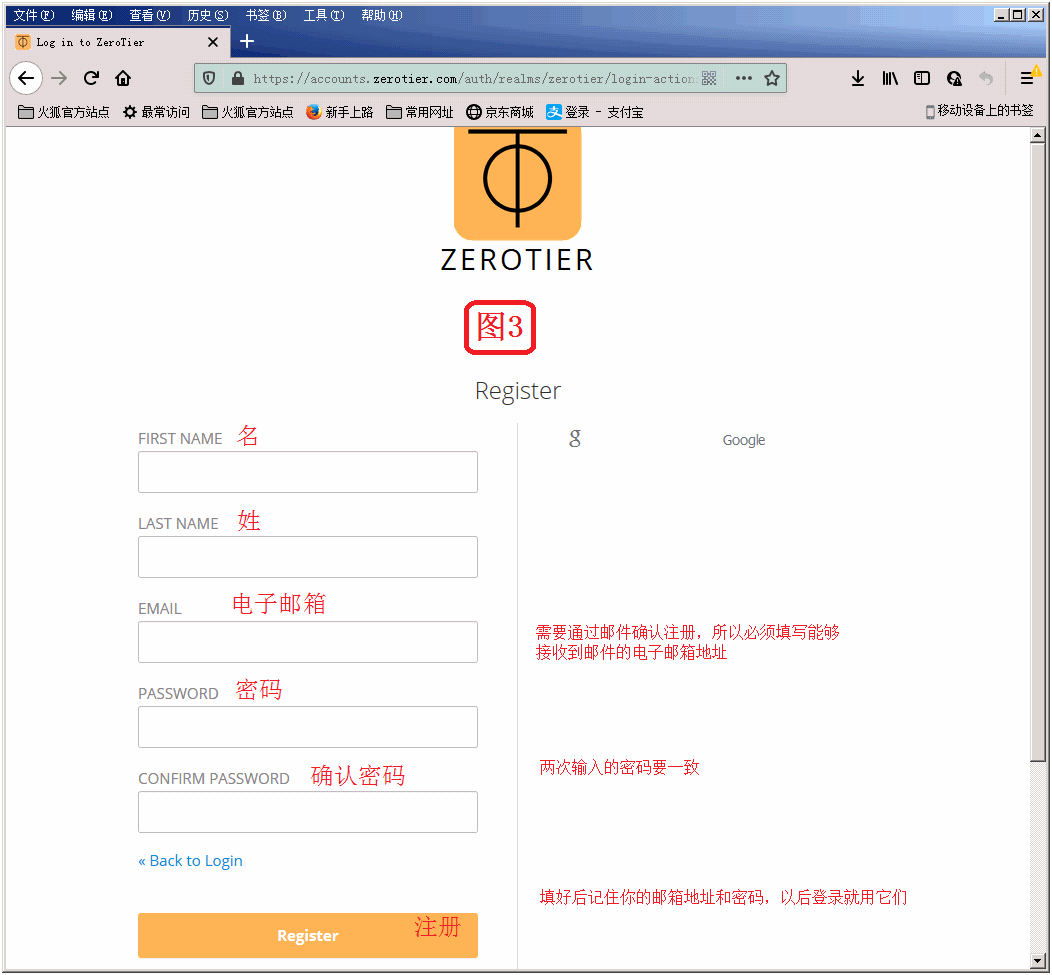Open the 新手上路 bookmark

click(x=339, y=112)
